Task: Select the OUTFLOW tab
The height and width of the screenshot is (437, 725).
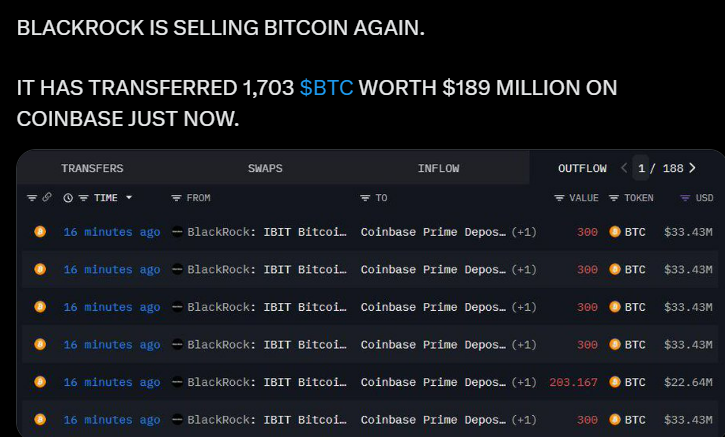Action: (x=582, y=168)
